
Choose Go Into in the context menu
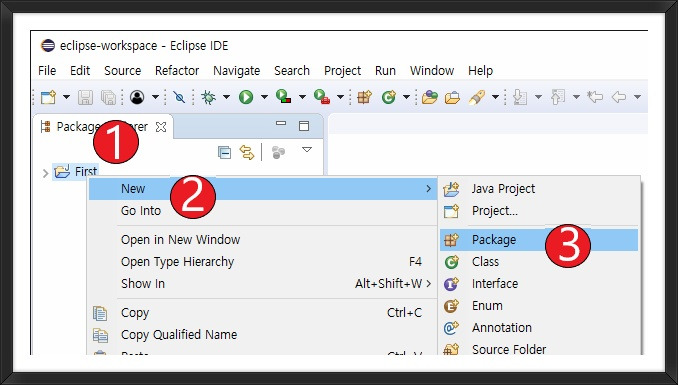[x=262, y=211]
